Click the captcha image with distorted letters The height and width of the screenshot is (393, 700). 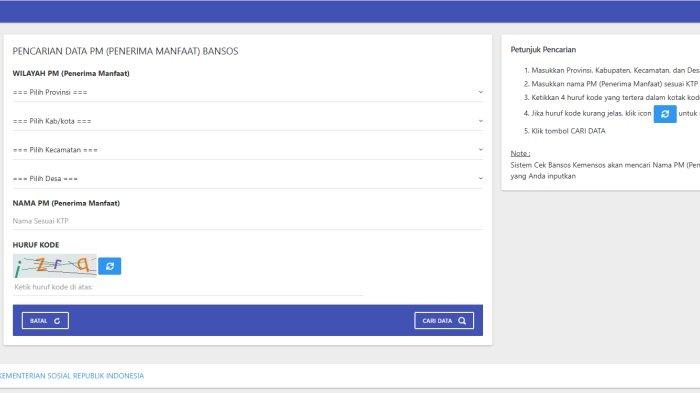click(x=55, y=266)
